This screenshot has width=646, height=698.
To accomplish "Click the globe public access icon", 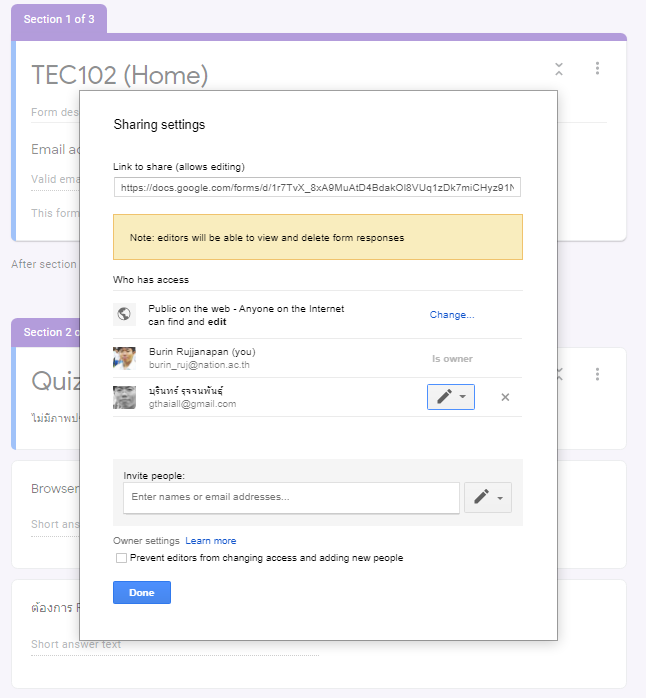I will (x=124, y=314).
